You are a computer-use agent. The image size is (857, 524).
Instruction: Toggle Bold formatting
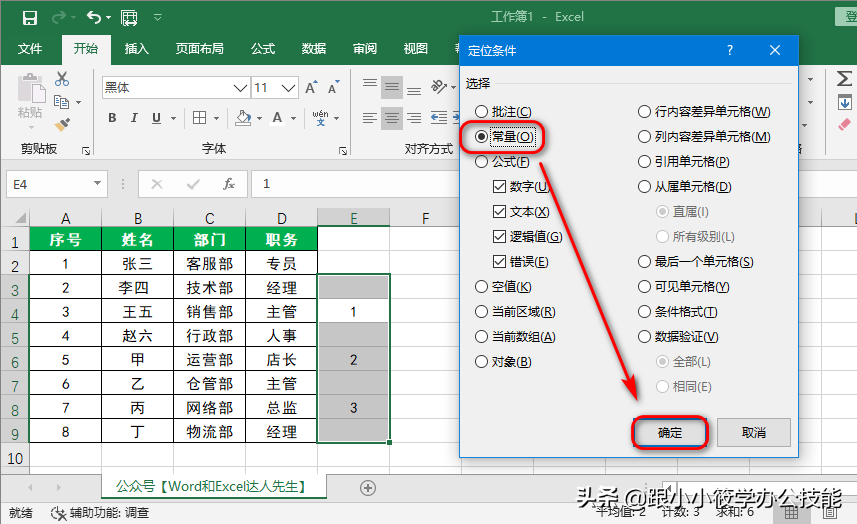pyautogui.click(x=112, y=117)
